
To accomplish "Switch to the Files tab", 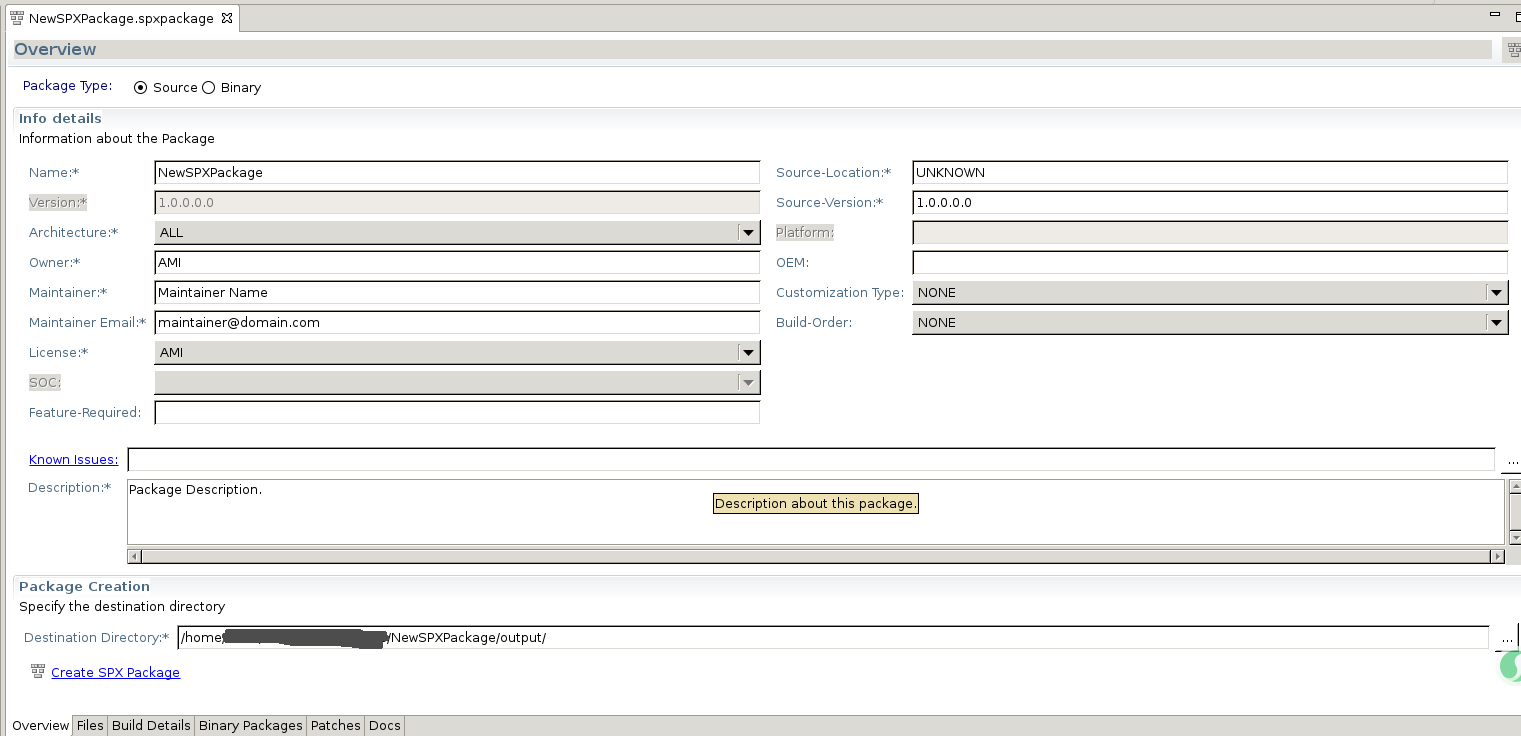I will [89, 725].
